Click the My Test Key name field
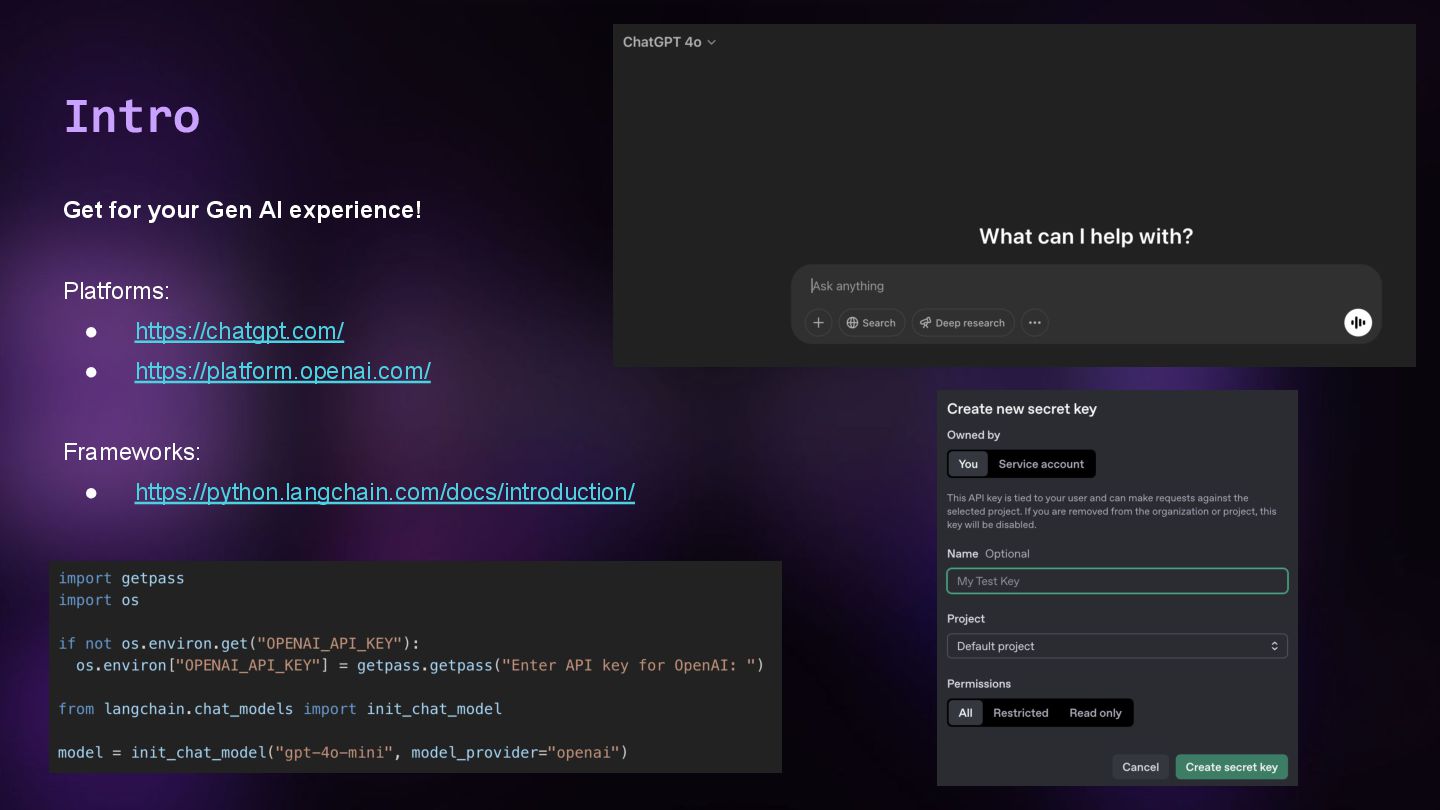This screenshot has height=810, width=1440. (x=1117, y=581)
